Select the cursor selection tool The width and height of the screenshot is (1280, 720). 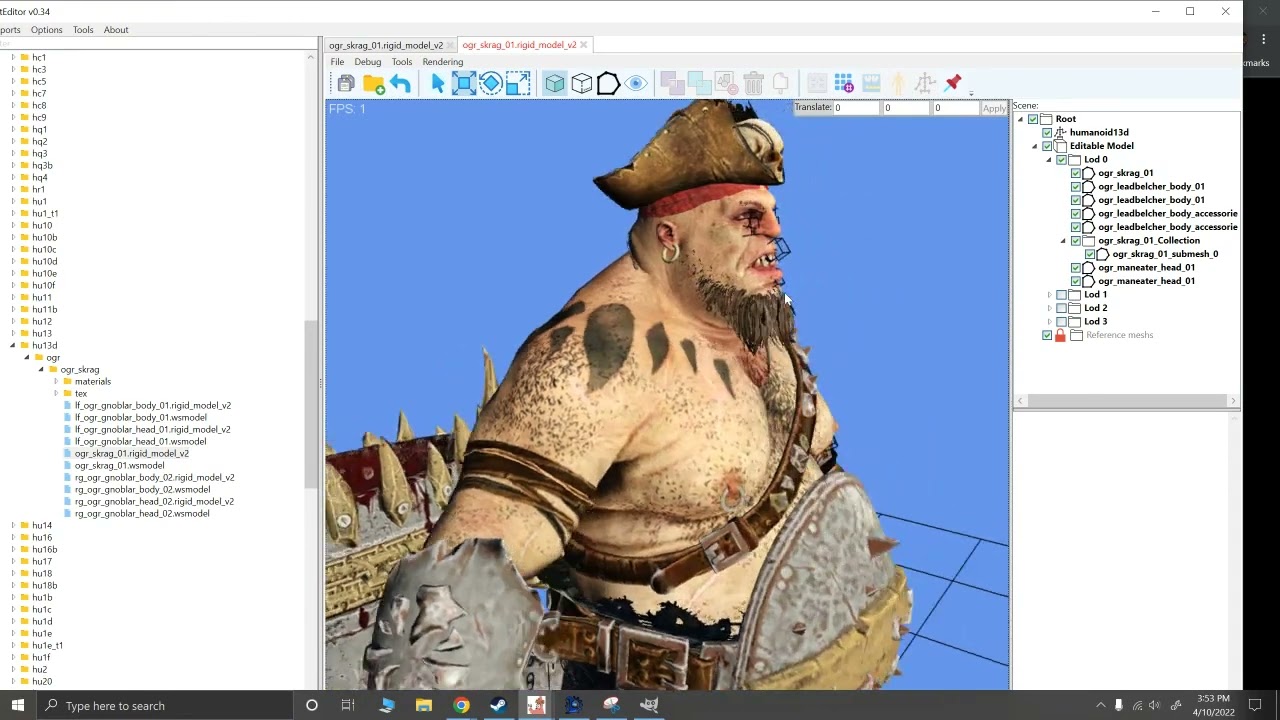pos(437,84)
